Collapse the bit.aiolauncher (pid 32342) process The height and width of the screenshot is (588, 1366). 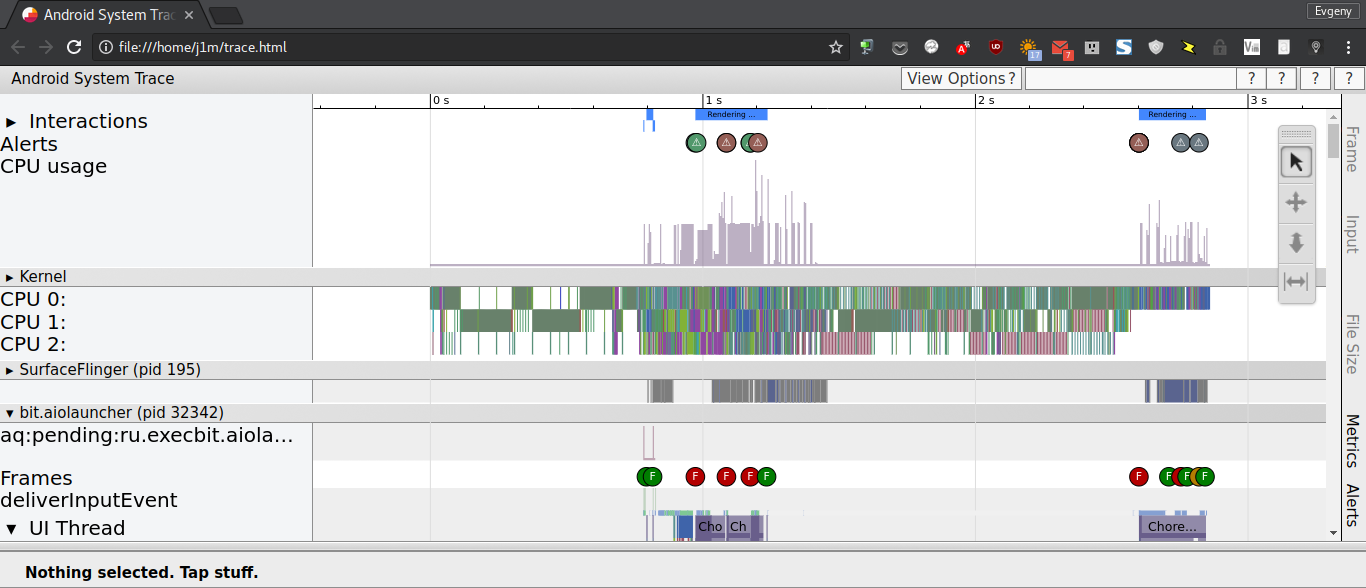point(10,413)
